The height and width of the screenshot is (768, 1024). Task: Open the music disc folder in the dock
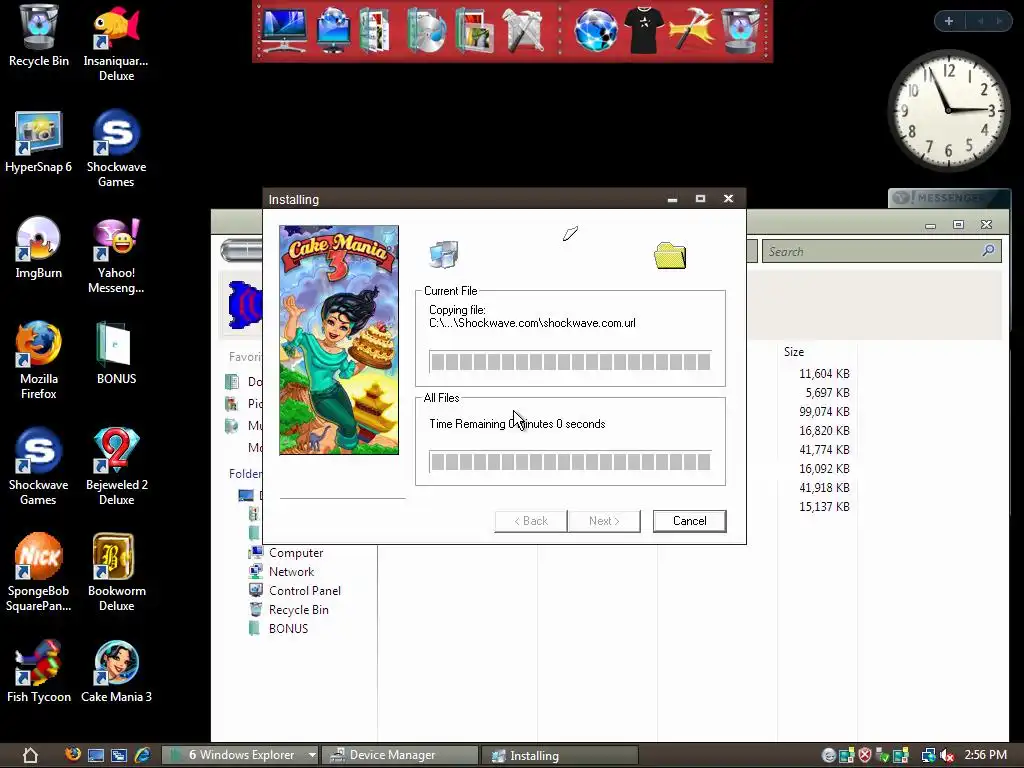point(425,31)
